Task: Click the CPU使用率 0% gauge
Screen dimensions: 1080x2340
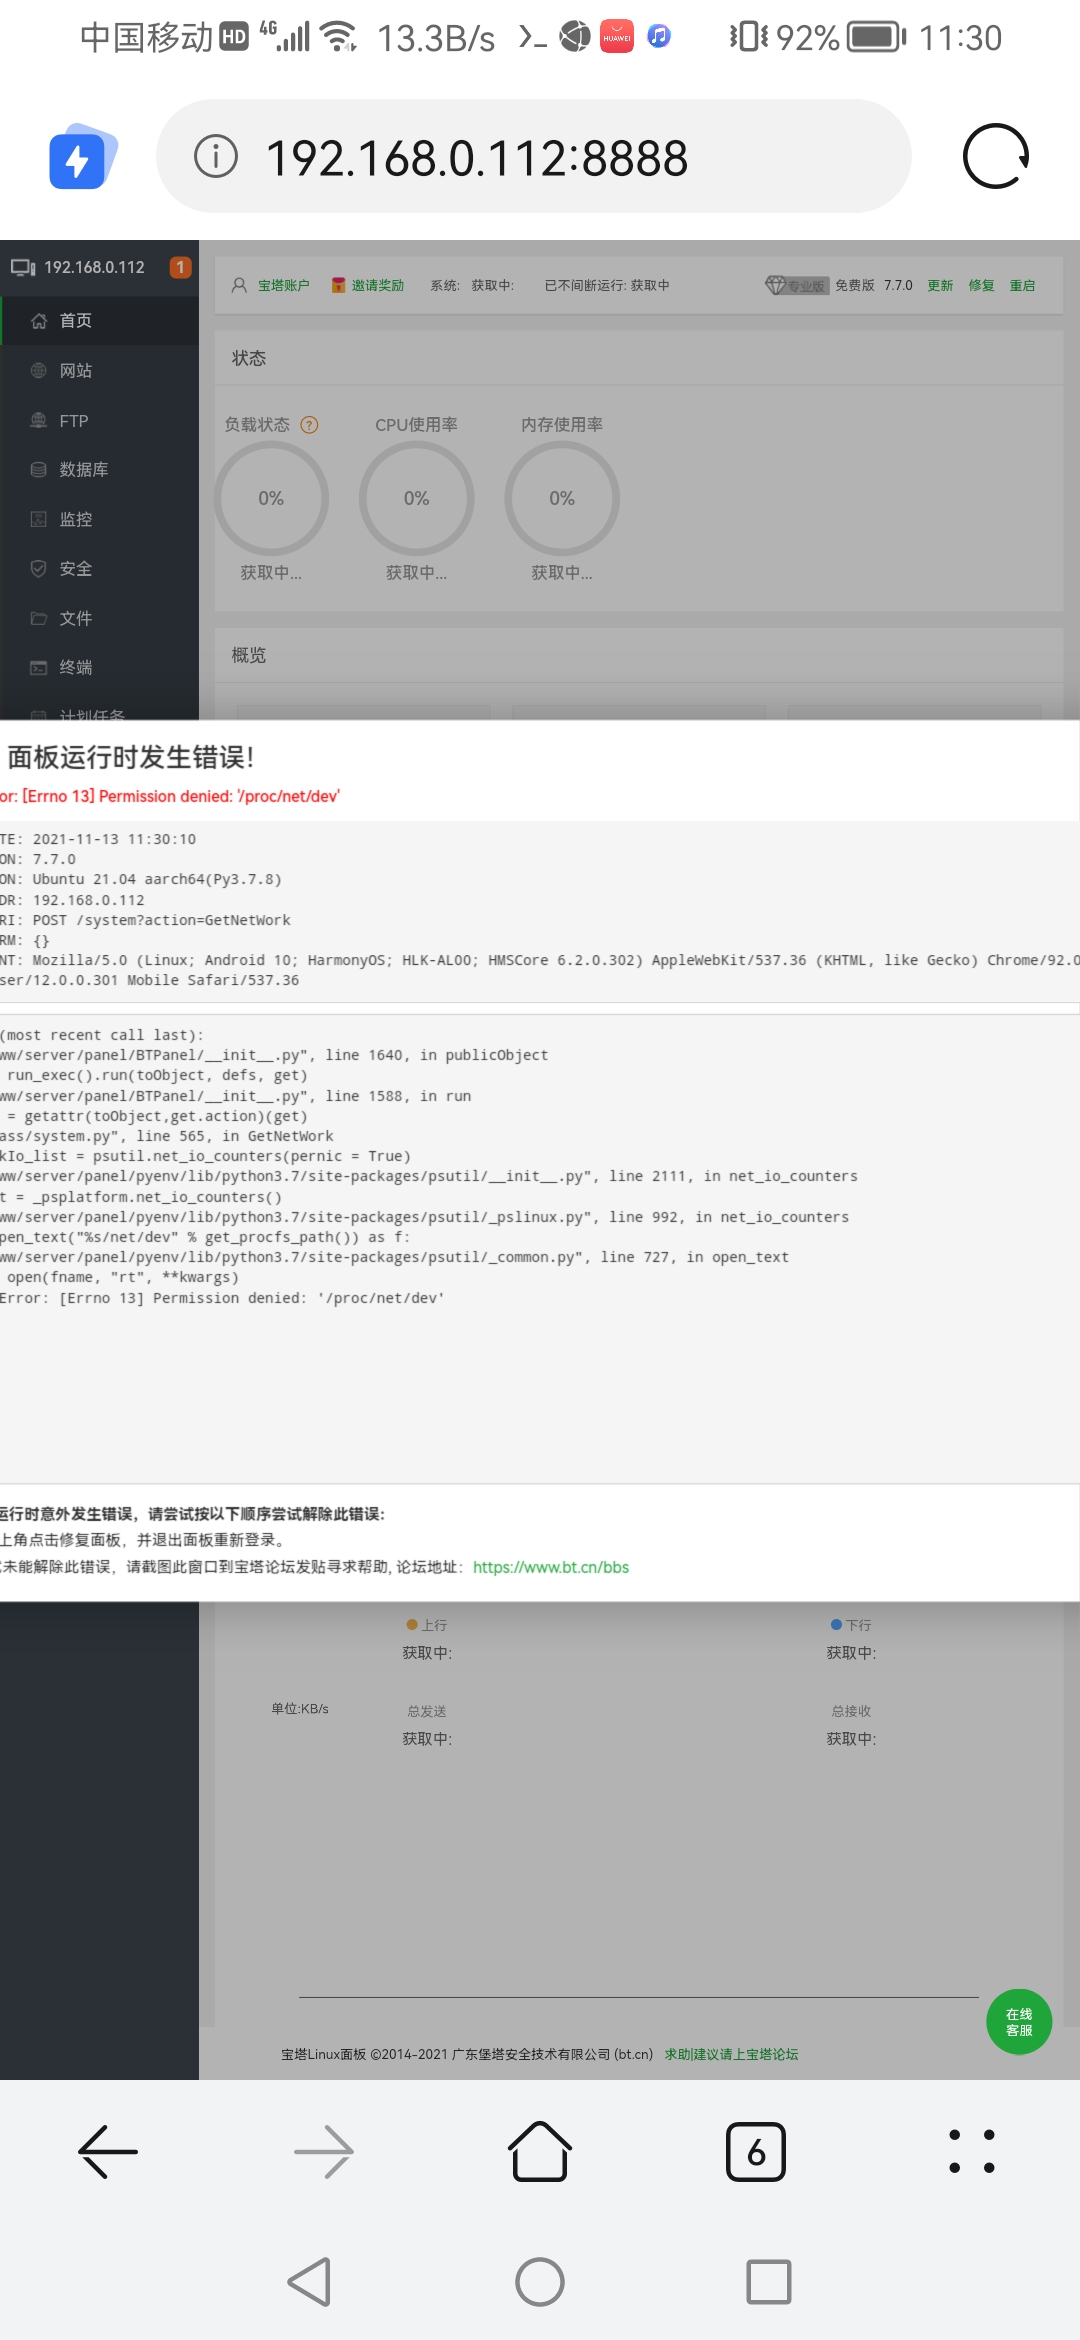Action: coord(416,498)
